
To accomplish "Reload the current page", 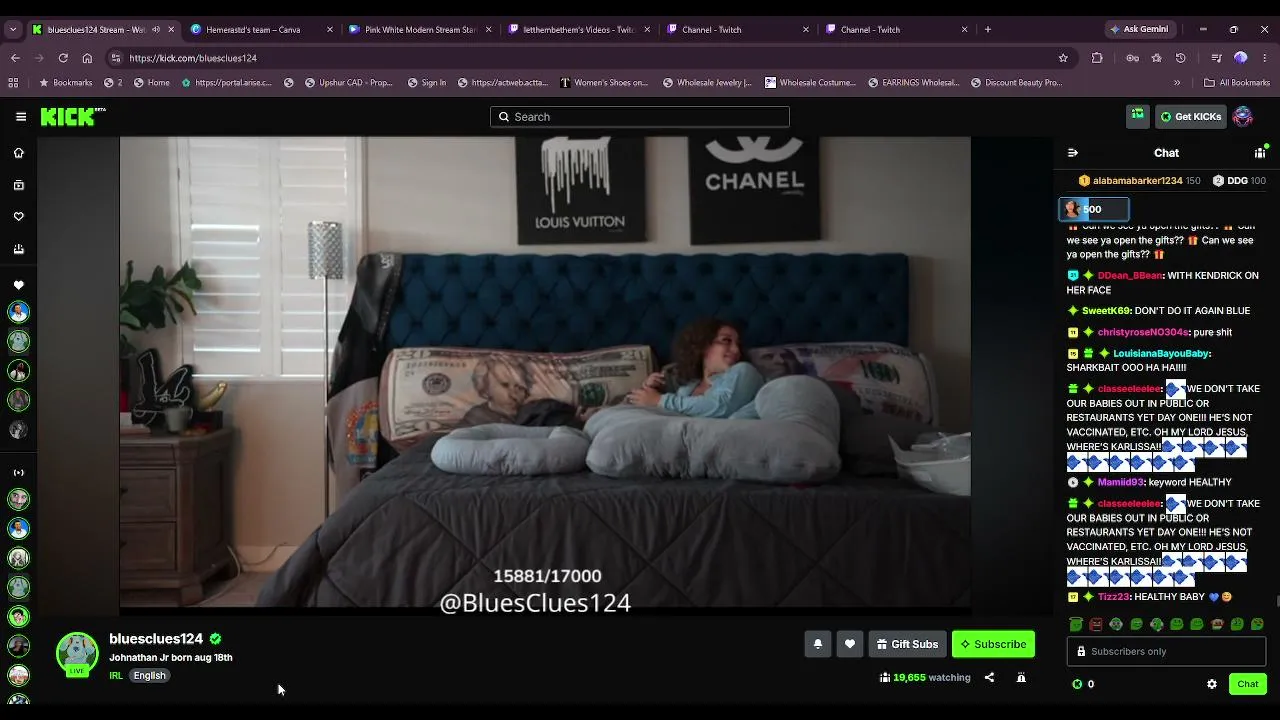I will 63,58.
